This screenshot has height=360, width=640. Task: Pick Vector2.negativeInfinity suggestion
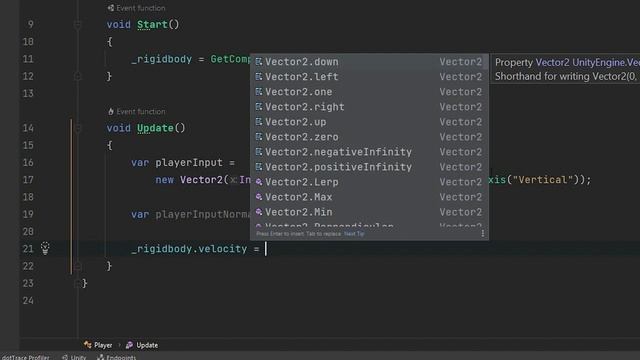click(369, 152)
